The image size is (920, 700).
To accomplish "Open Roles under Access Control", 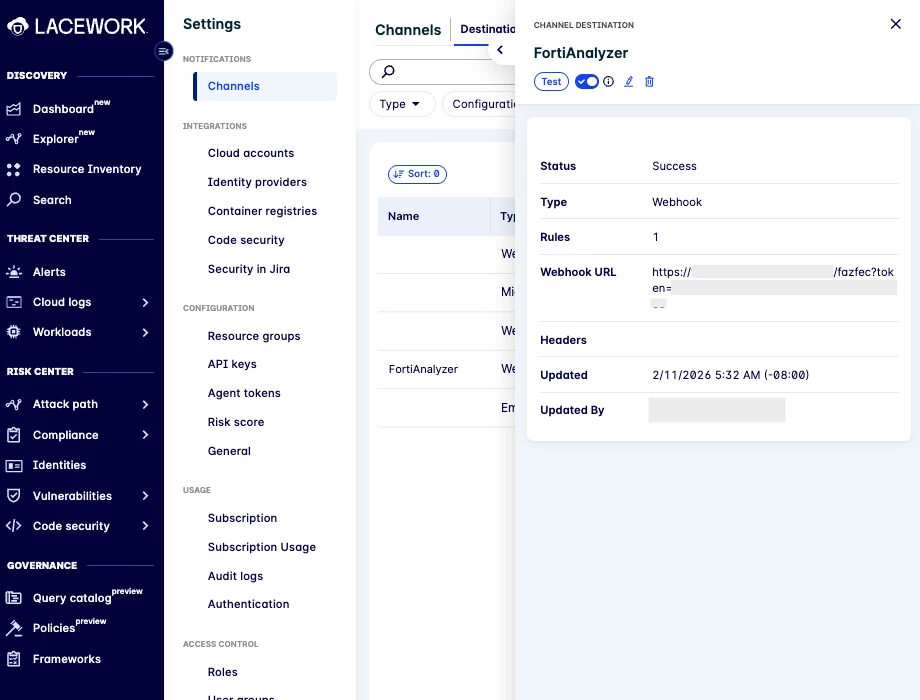I will click(222, 672).
